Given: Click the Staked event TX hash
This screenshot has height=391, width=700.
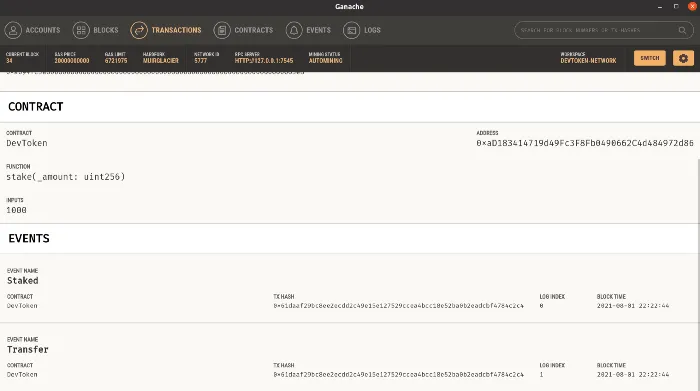Looking at the screenshot, I should tap(398, 306).
